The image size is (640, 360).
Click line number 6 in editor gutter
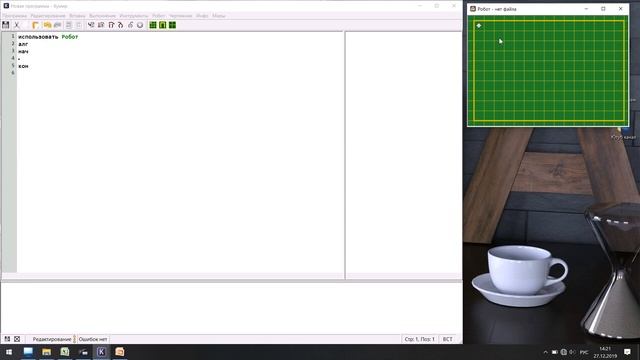pos(13,73)
